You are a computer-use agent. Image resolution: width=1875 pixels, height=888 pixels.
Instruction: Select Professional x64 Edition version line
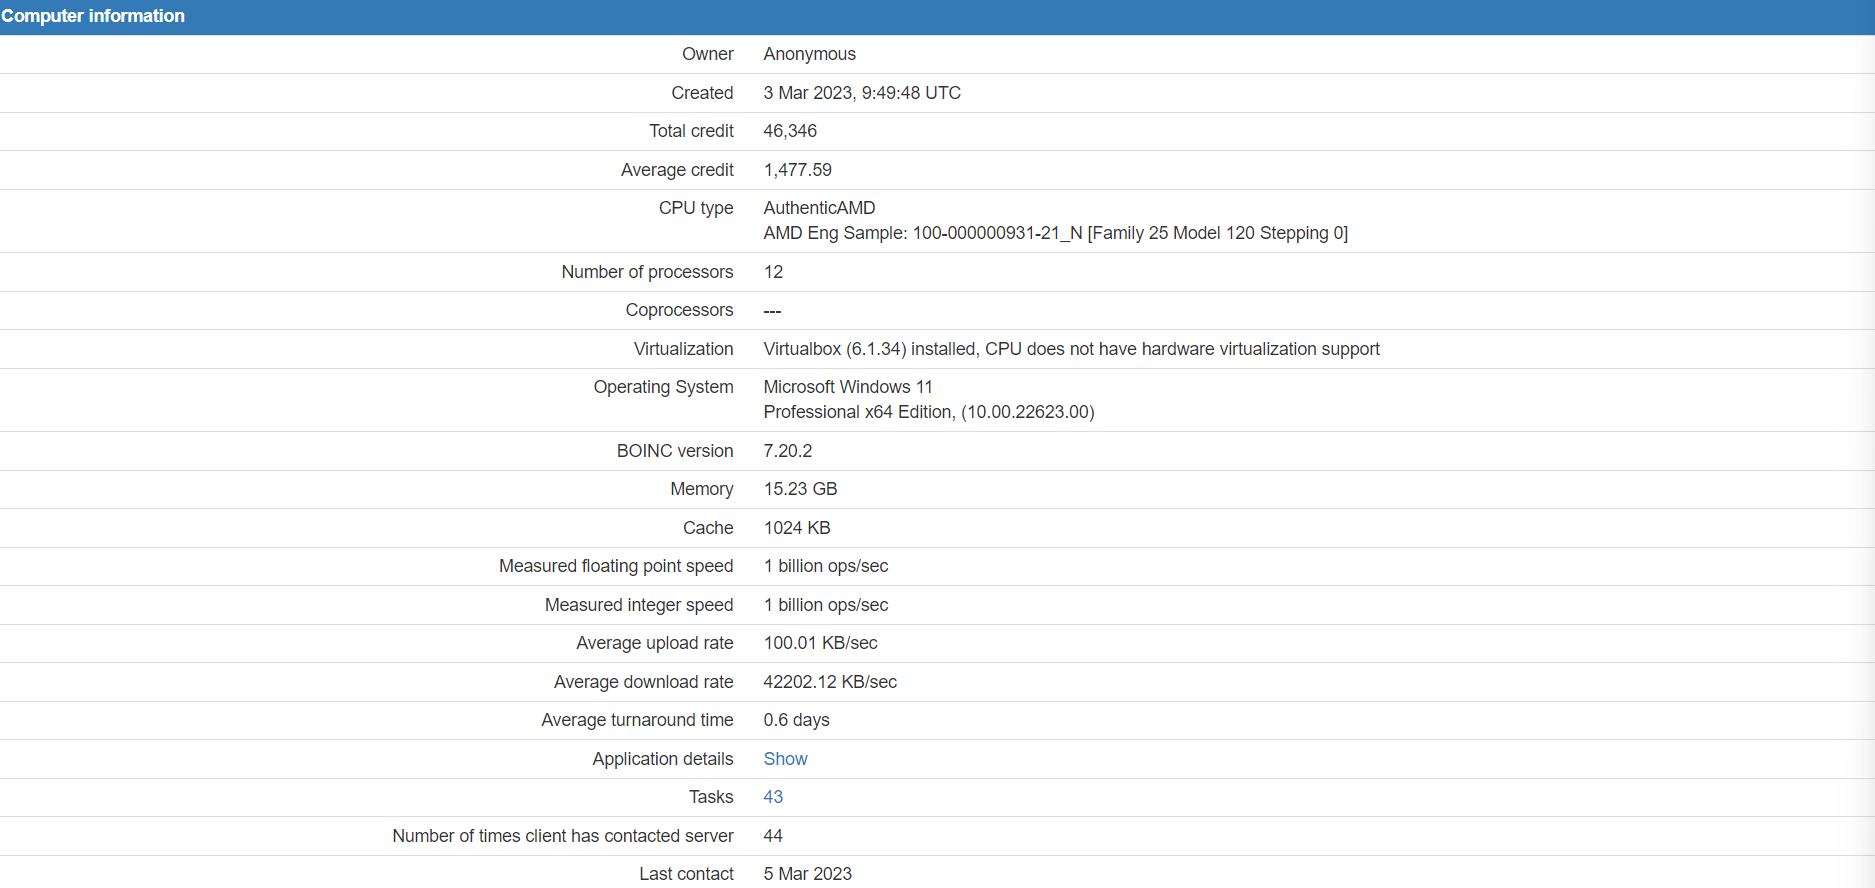(x=929, y=412)
